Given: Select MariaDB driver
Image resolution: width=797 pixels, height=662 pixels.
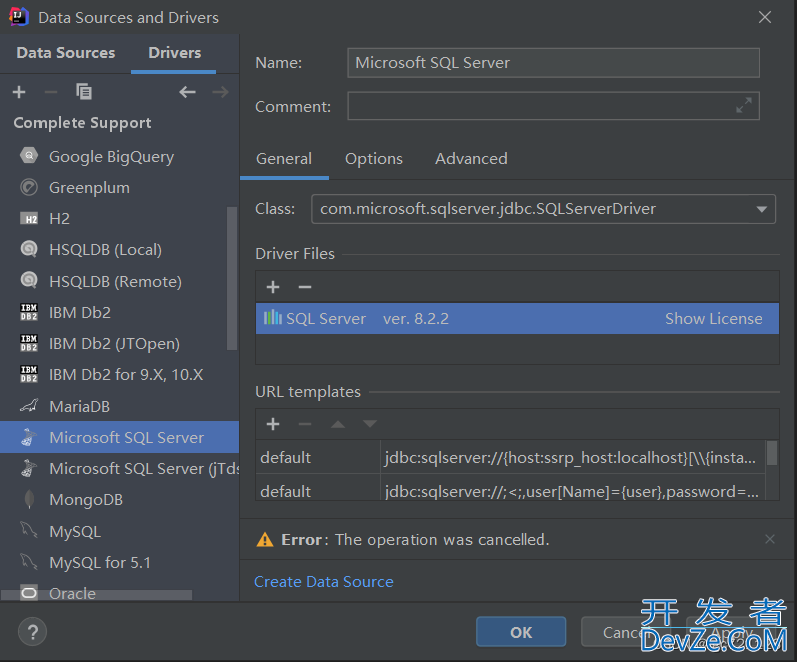Looking at the screenshot, I should [119, 406].
